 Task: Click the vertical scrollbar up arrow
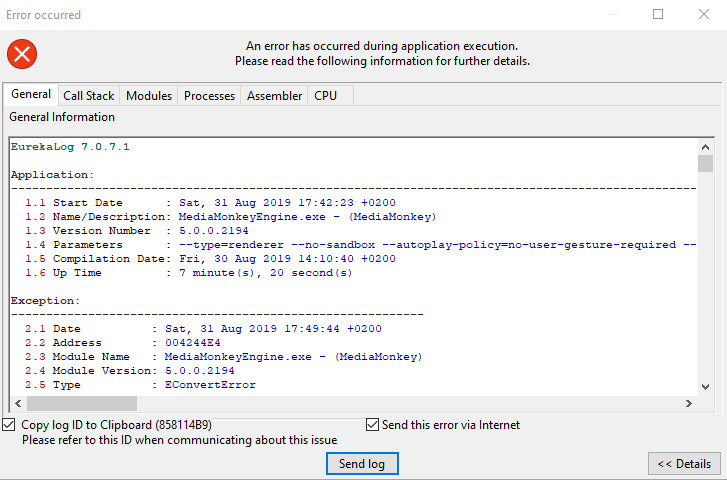705,146
